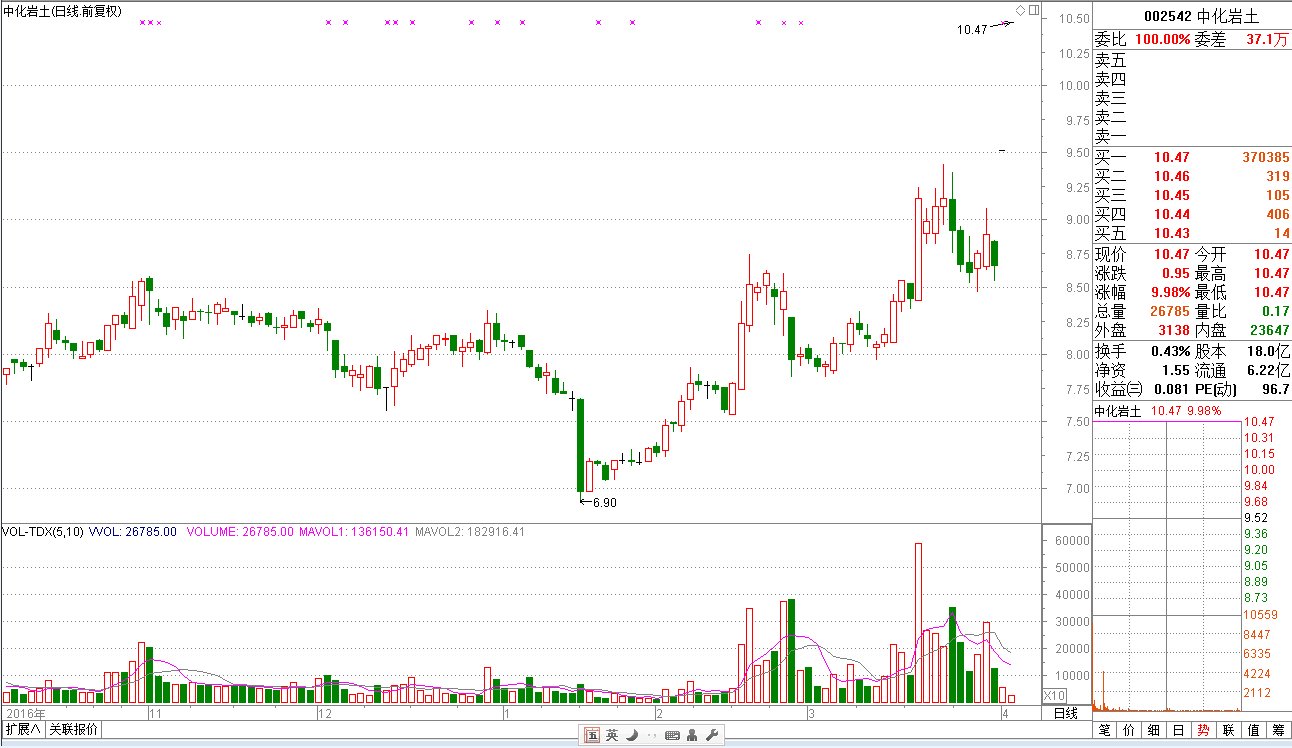
Task: Click the 2016年 date label on time axis
Action: (26, 713)
